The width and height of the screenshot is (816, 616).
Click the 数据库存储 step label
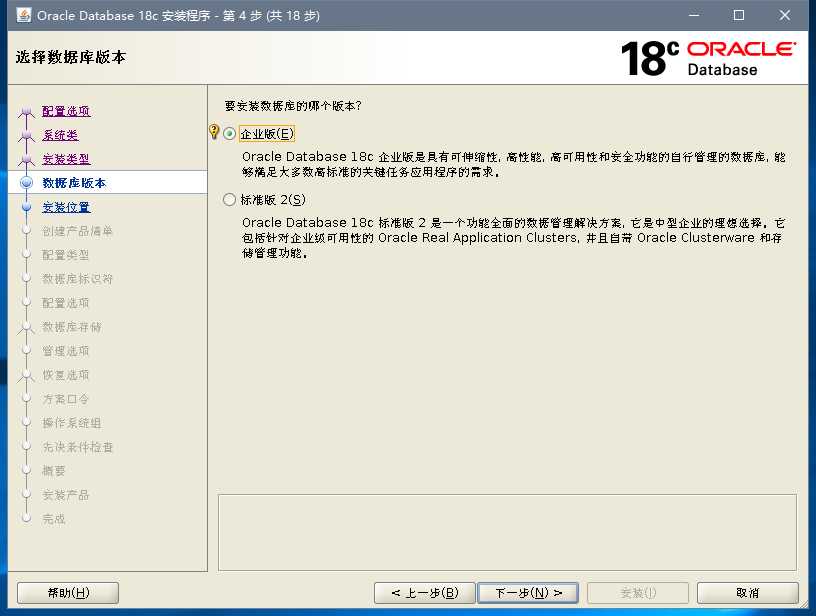pos(72,327)
